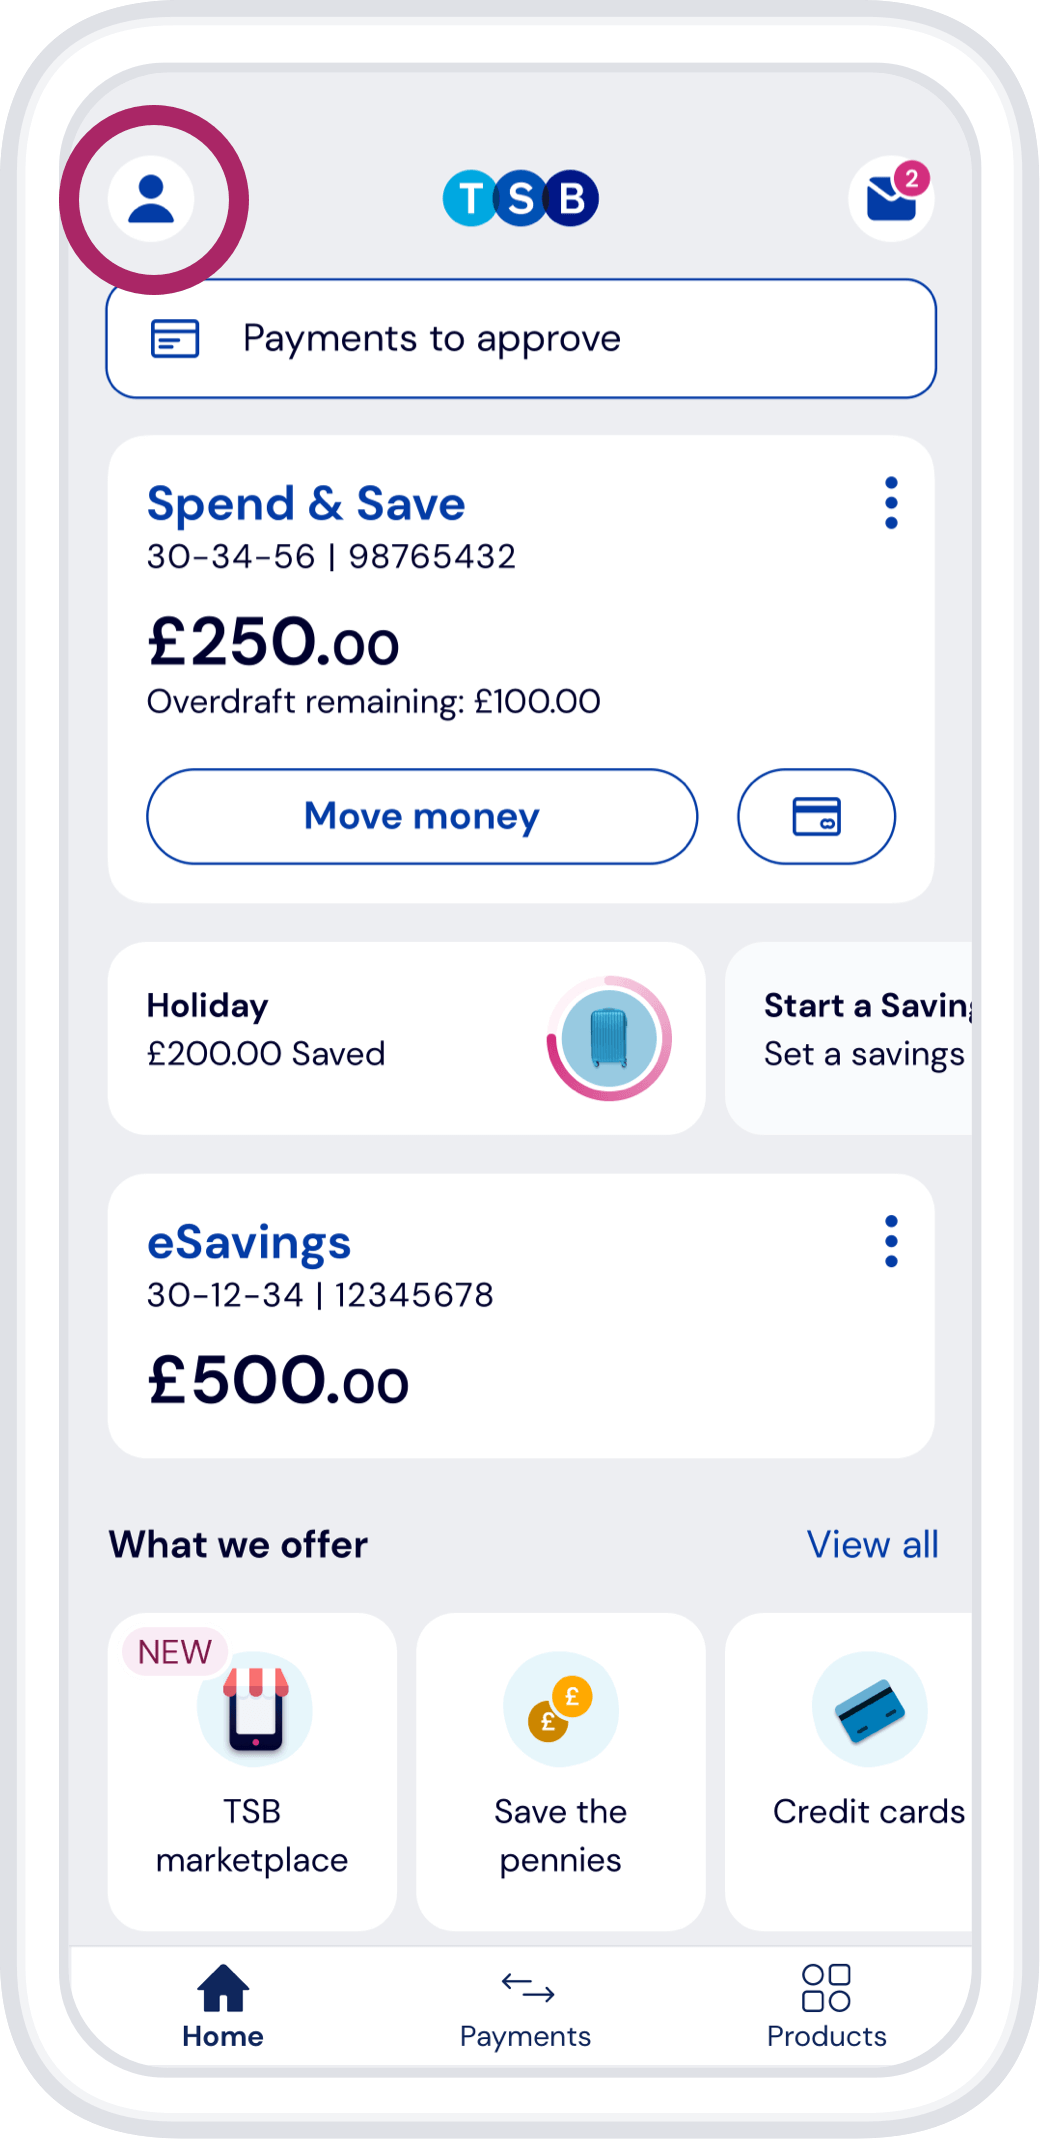
Task: Open the card icon button beside Move money
Action: click(816, 816)
